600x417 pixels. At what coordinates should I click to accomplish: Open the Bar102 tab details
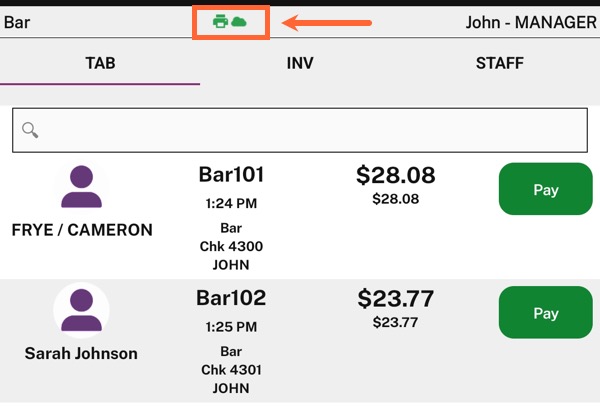[x=231, y=298]
